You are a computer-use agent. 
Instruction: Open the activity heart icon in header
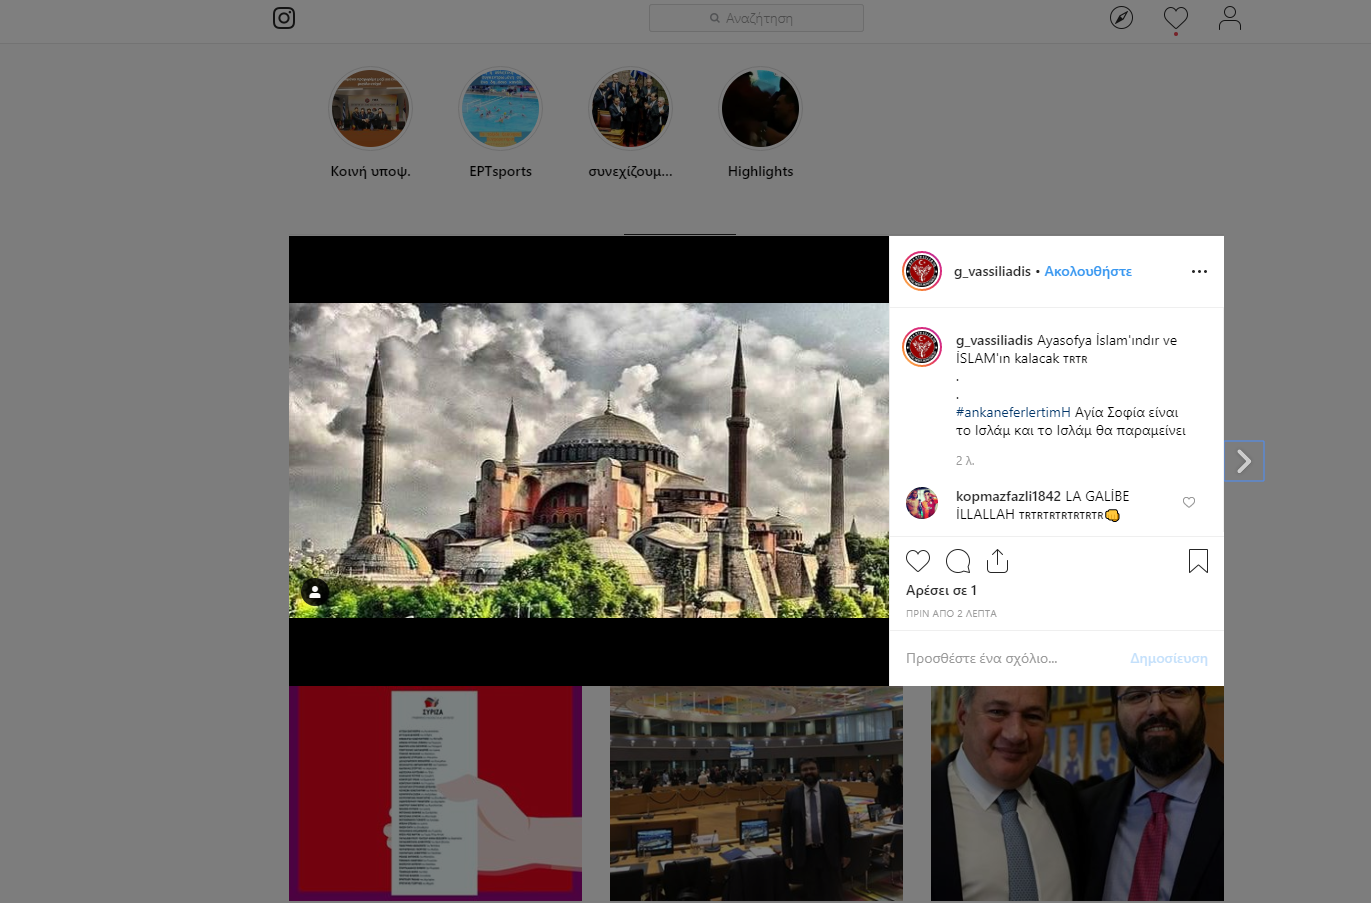click(1175, 18)
